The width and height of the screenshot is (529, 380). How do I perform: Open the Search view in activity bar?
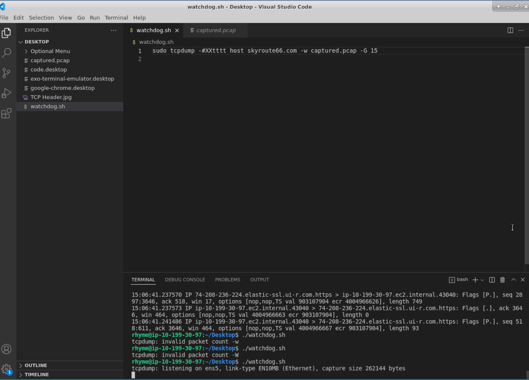click(x=6, y=53)
